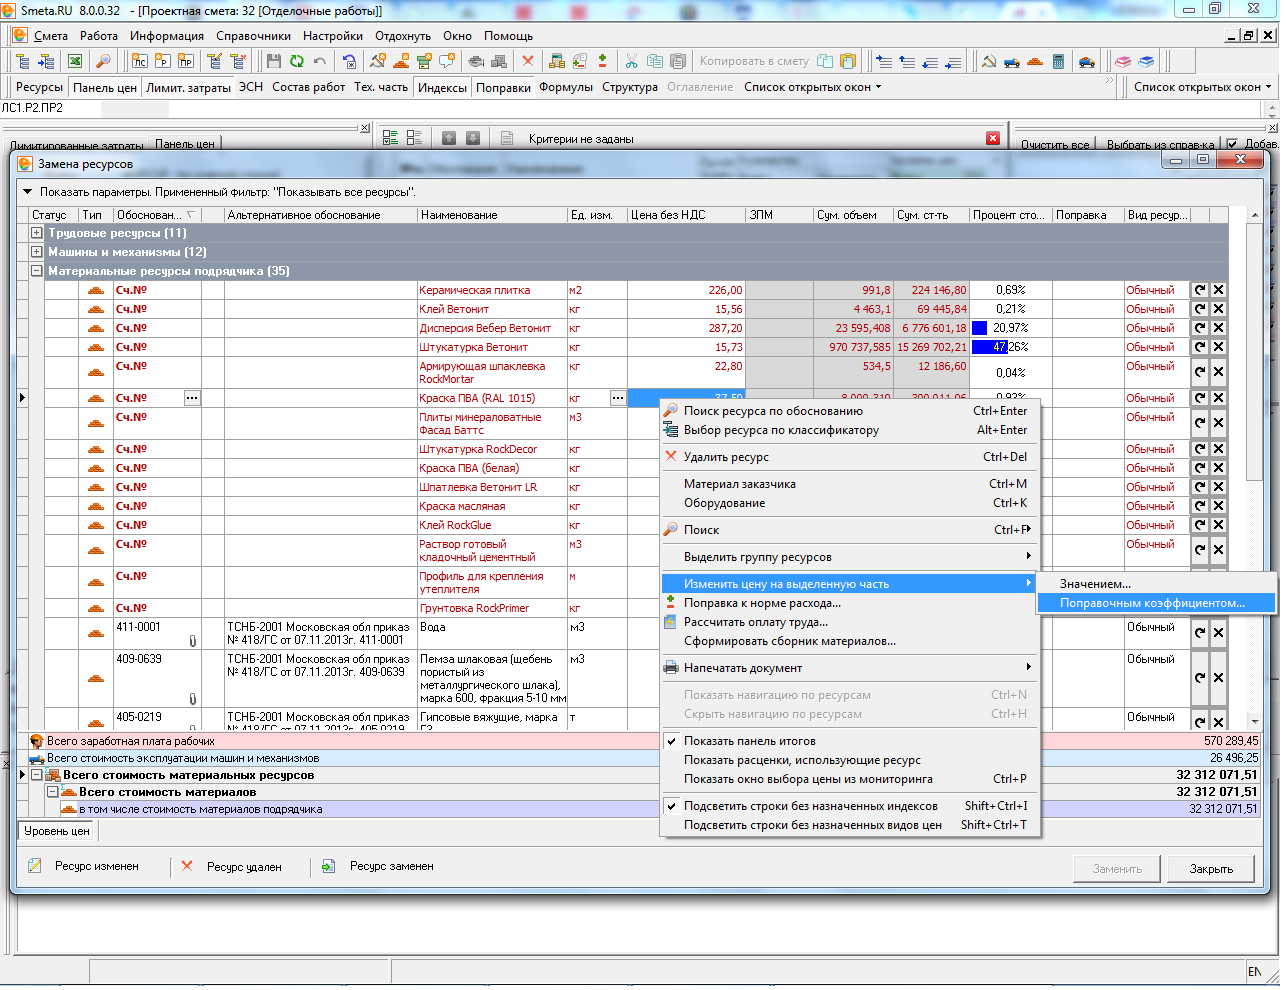The image size is (1286, 990).
Task: Expand Машины и механизмы (12) group
Action: pos(37,252)
